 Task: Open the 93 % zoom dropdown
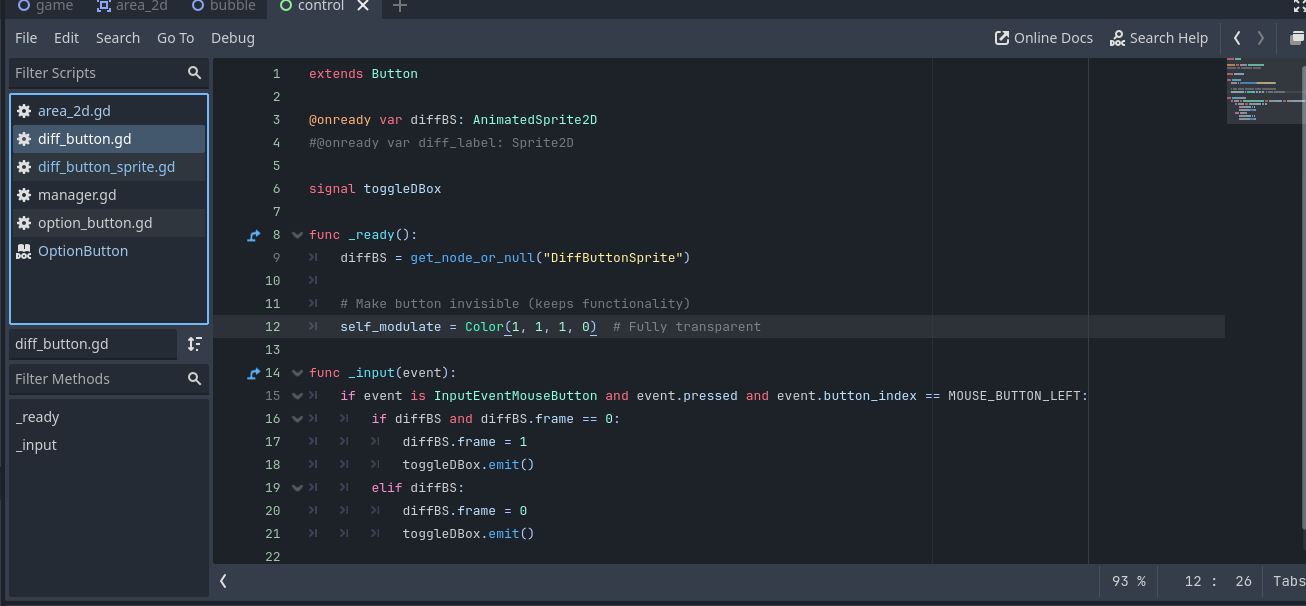(1128, 581)
